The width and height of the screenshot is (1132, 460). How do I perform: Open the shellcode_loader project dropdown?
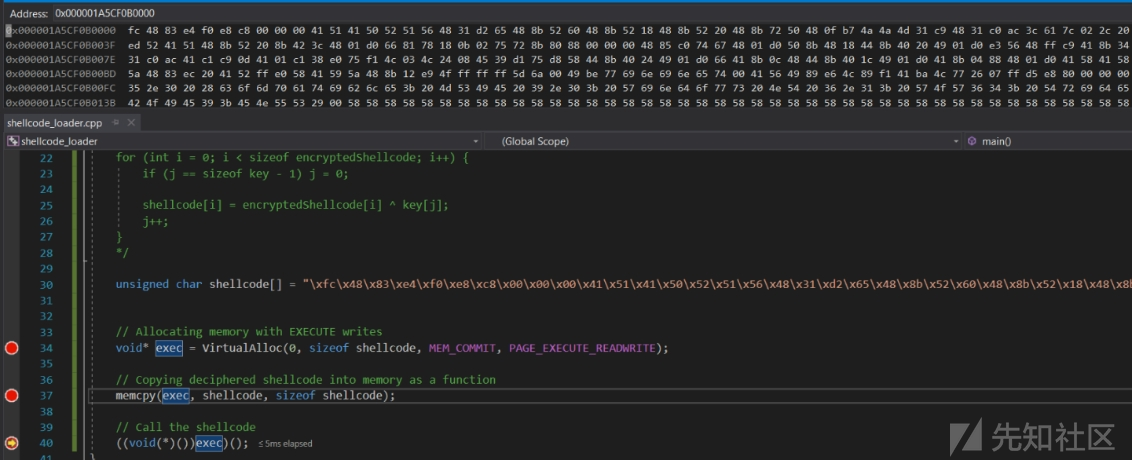[x=243, y=142]
